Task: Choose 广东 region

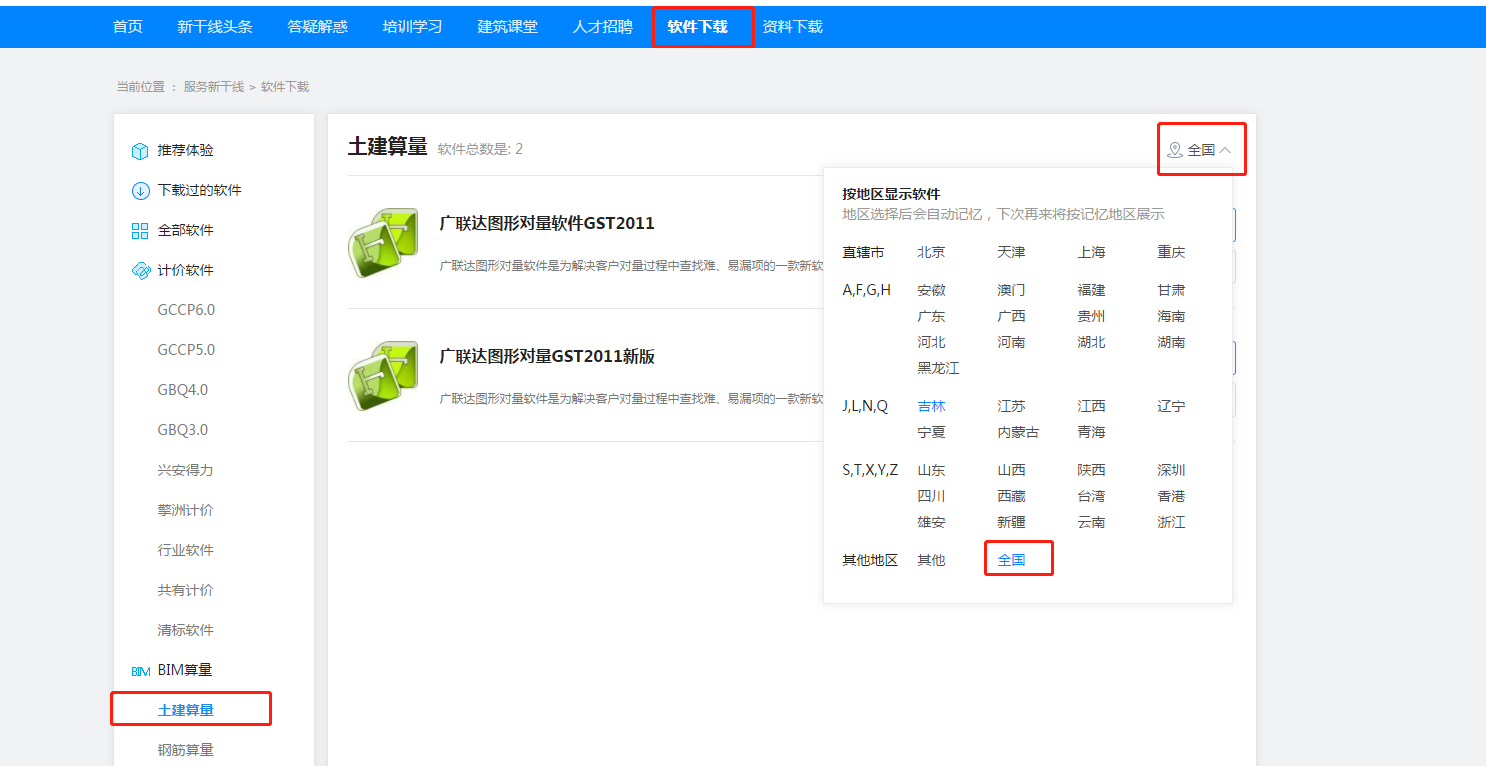Action: [x=931, y=316]
